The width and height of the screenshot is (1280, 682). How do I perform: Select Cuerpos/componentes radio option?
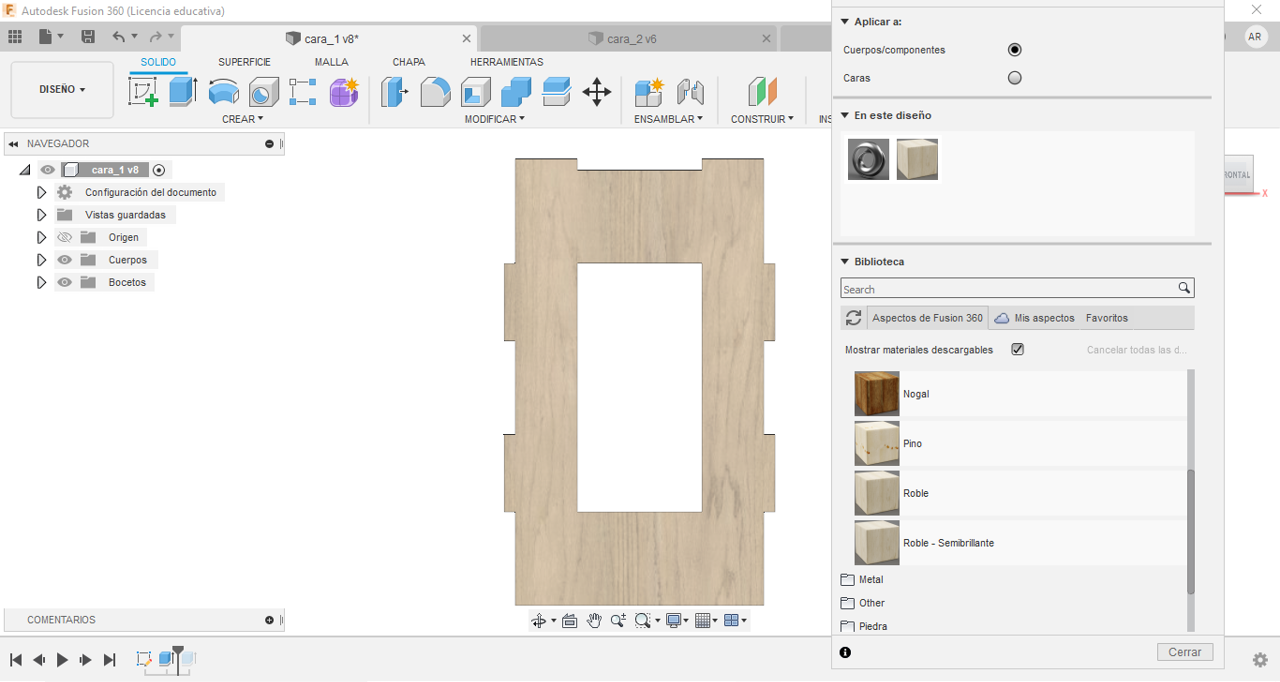(x=1015, y=50)
